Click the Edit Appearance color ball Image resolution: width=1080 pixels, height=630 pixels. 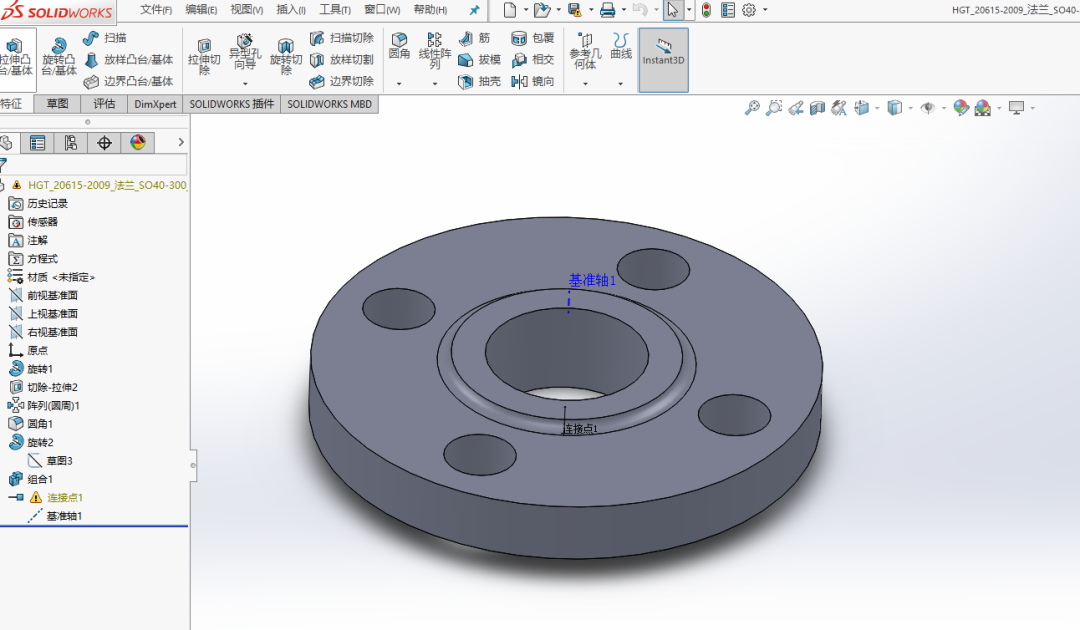(x=960, y=108)
